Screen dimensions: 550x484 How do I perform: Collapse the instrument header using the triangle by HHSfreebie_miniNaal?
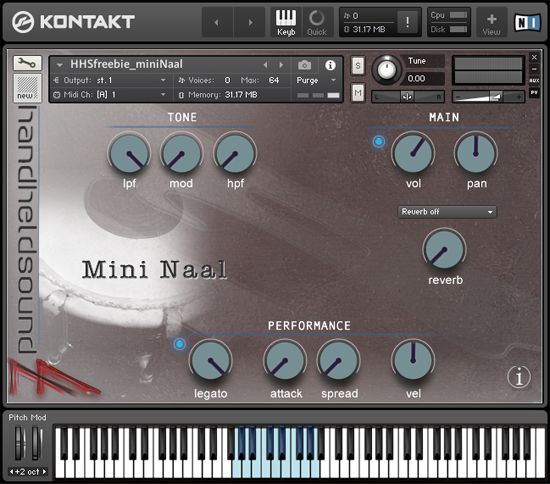(x=60, y=65)
